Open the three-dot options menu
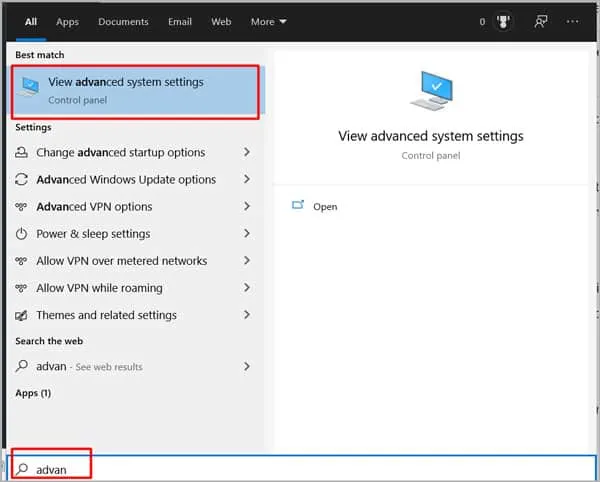This screenshot has width=600, height=482. [x=572, y=21]
